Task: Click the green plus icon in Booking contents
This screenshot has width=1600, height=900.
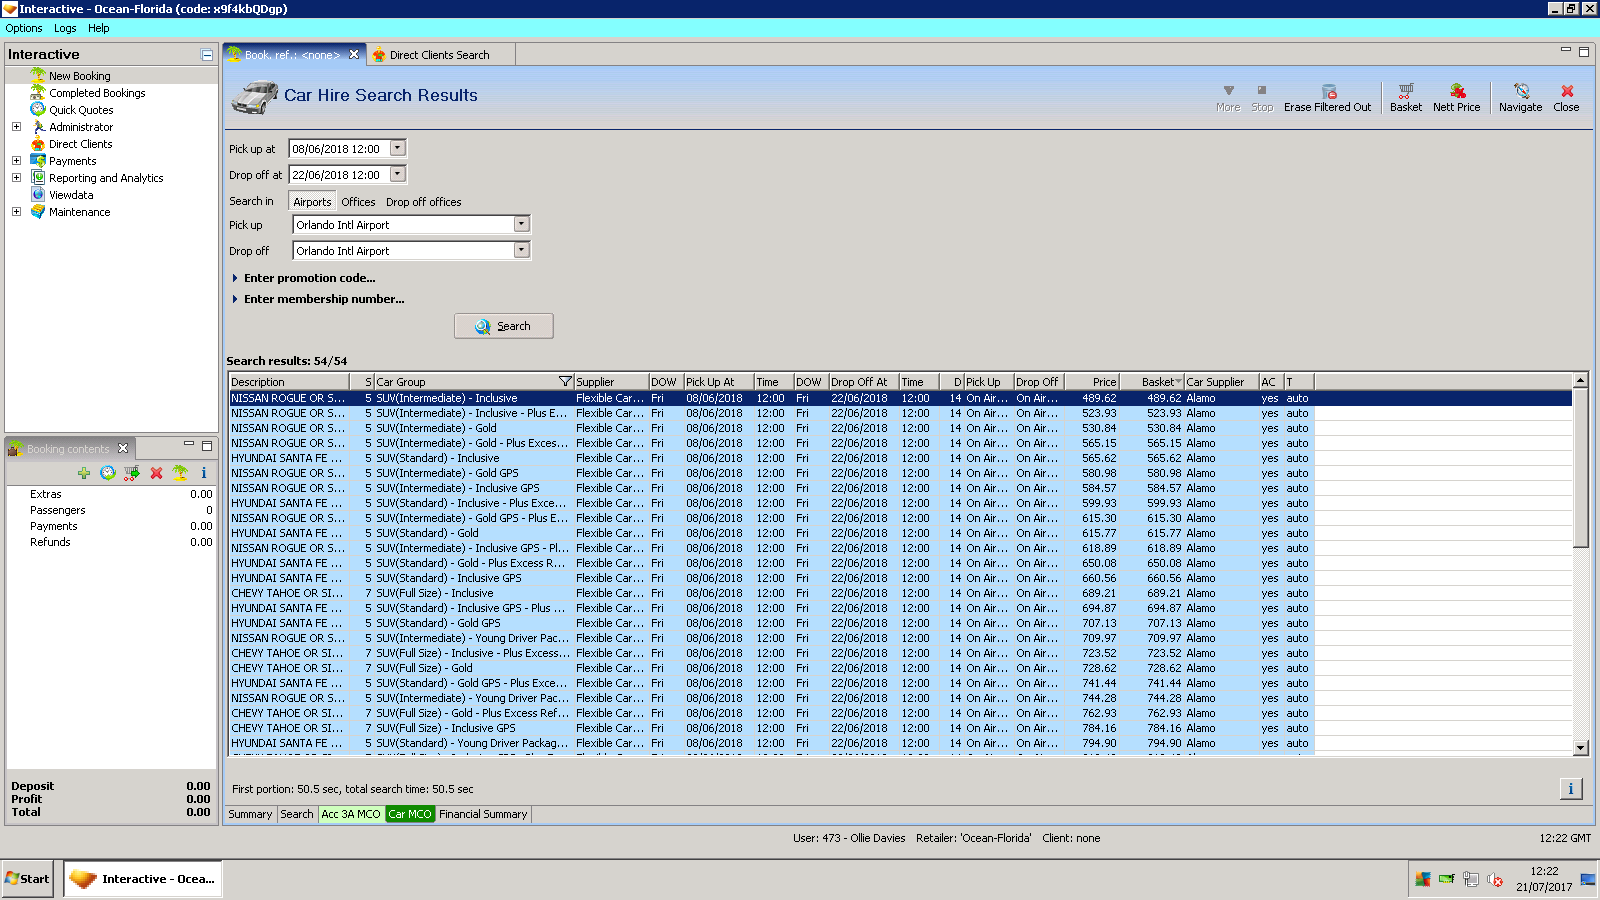Action: [x=84, y=473]
